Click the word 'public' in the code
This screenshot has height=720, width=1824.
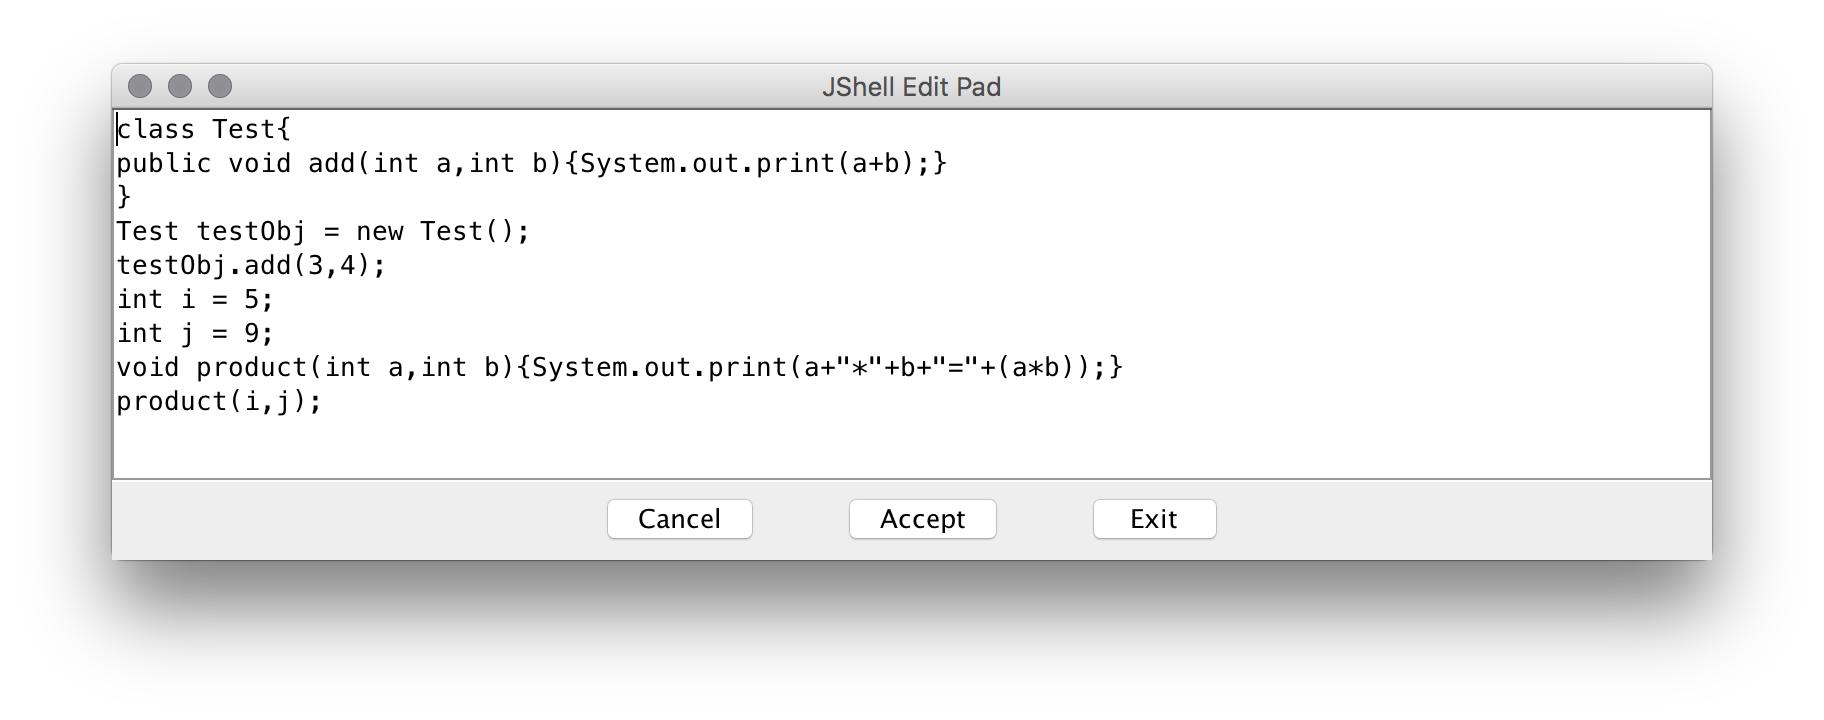click(x=163, y=164)
